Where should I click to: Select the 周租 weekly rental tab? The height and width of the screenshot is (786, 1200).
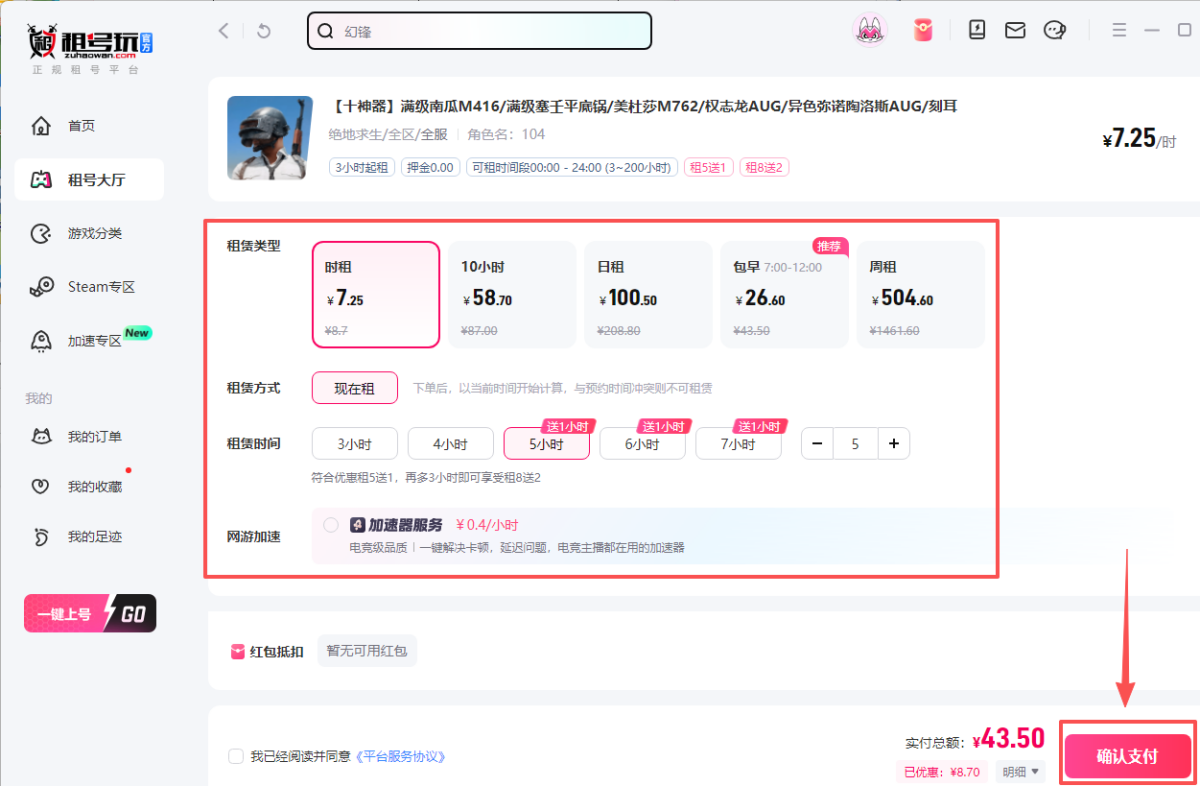point(919,293)
